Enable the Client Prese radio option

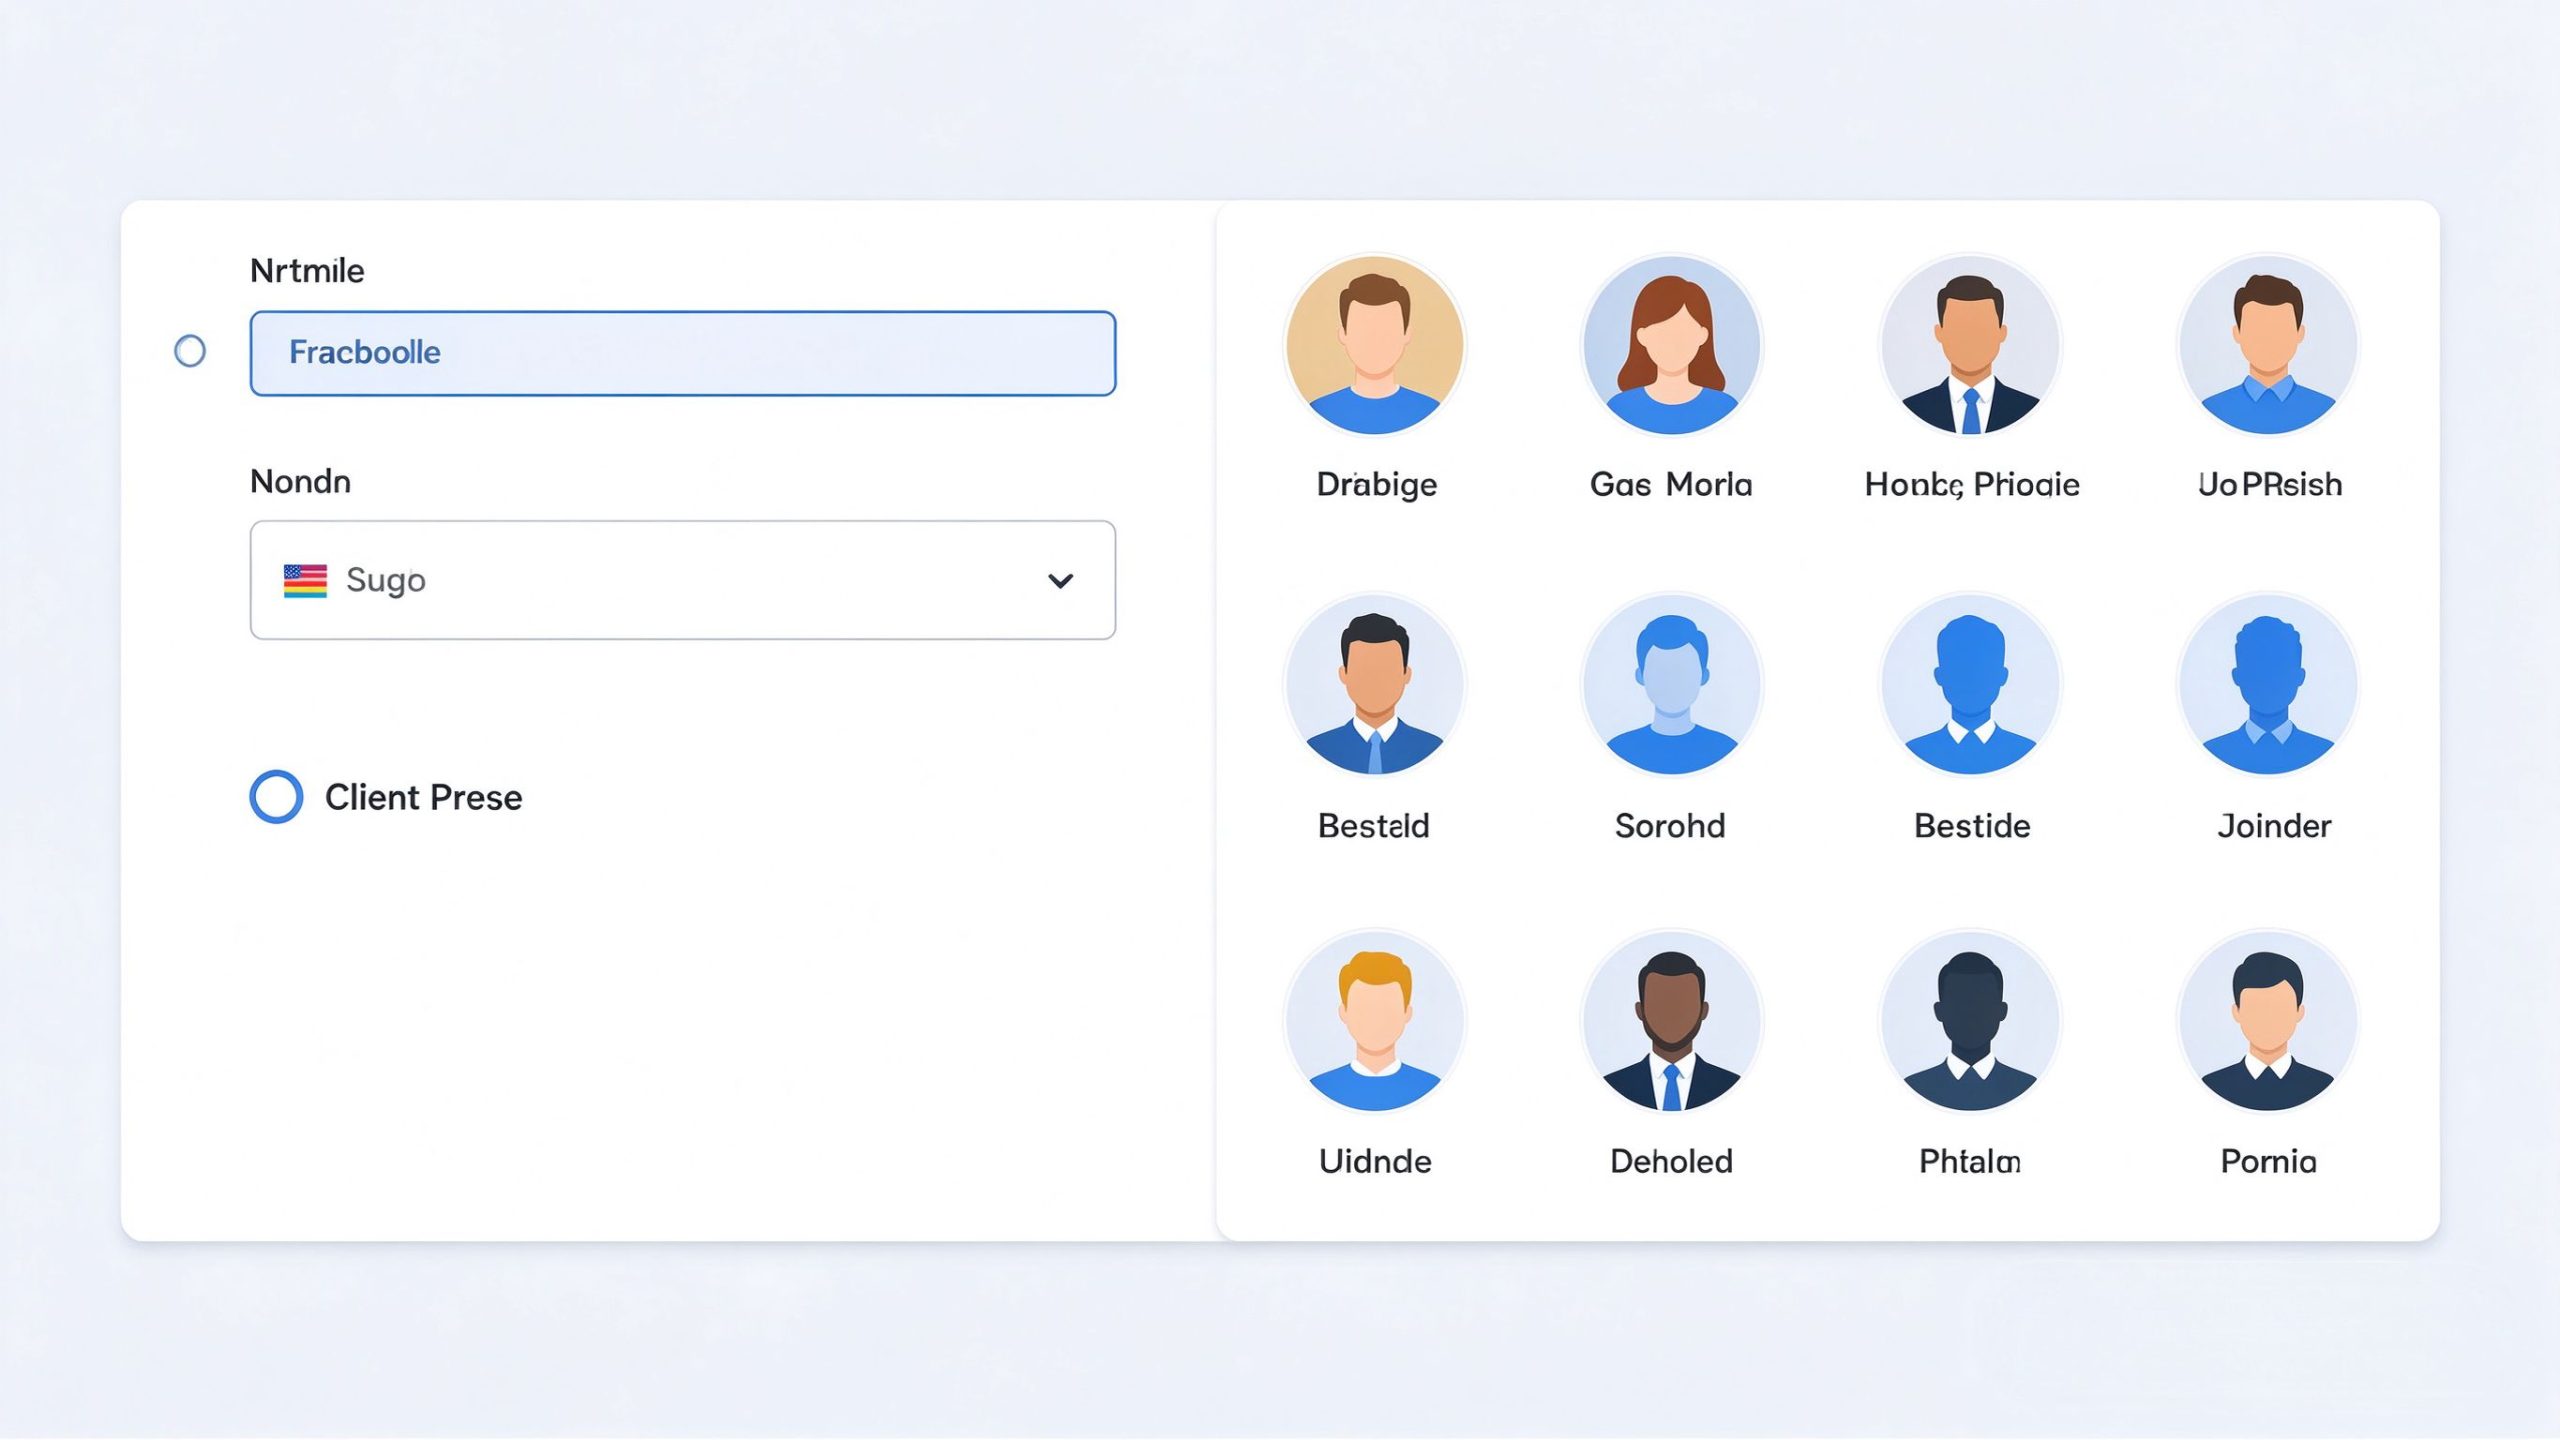click(x=276, y=797)
